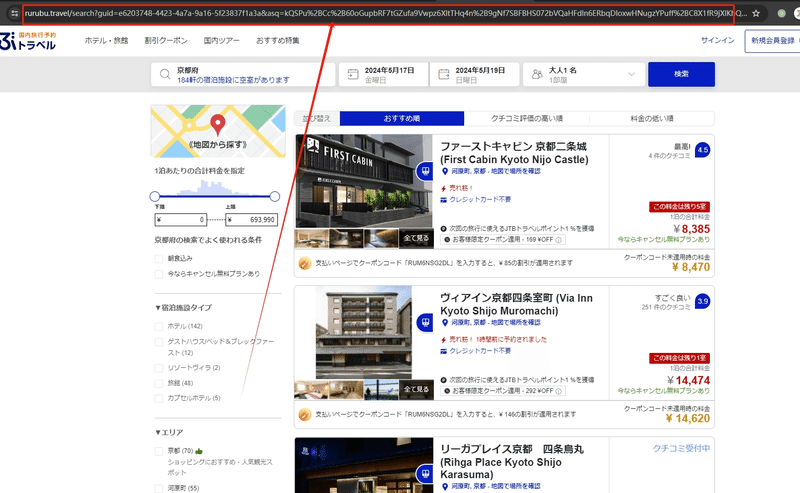The height and width of the screenshot is (493, 800).
Task: Open 国内ツアー menu
Action: [x=221, y=40]
